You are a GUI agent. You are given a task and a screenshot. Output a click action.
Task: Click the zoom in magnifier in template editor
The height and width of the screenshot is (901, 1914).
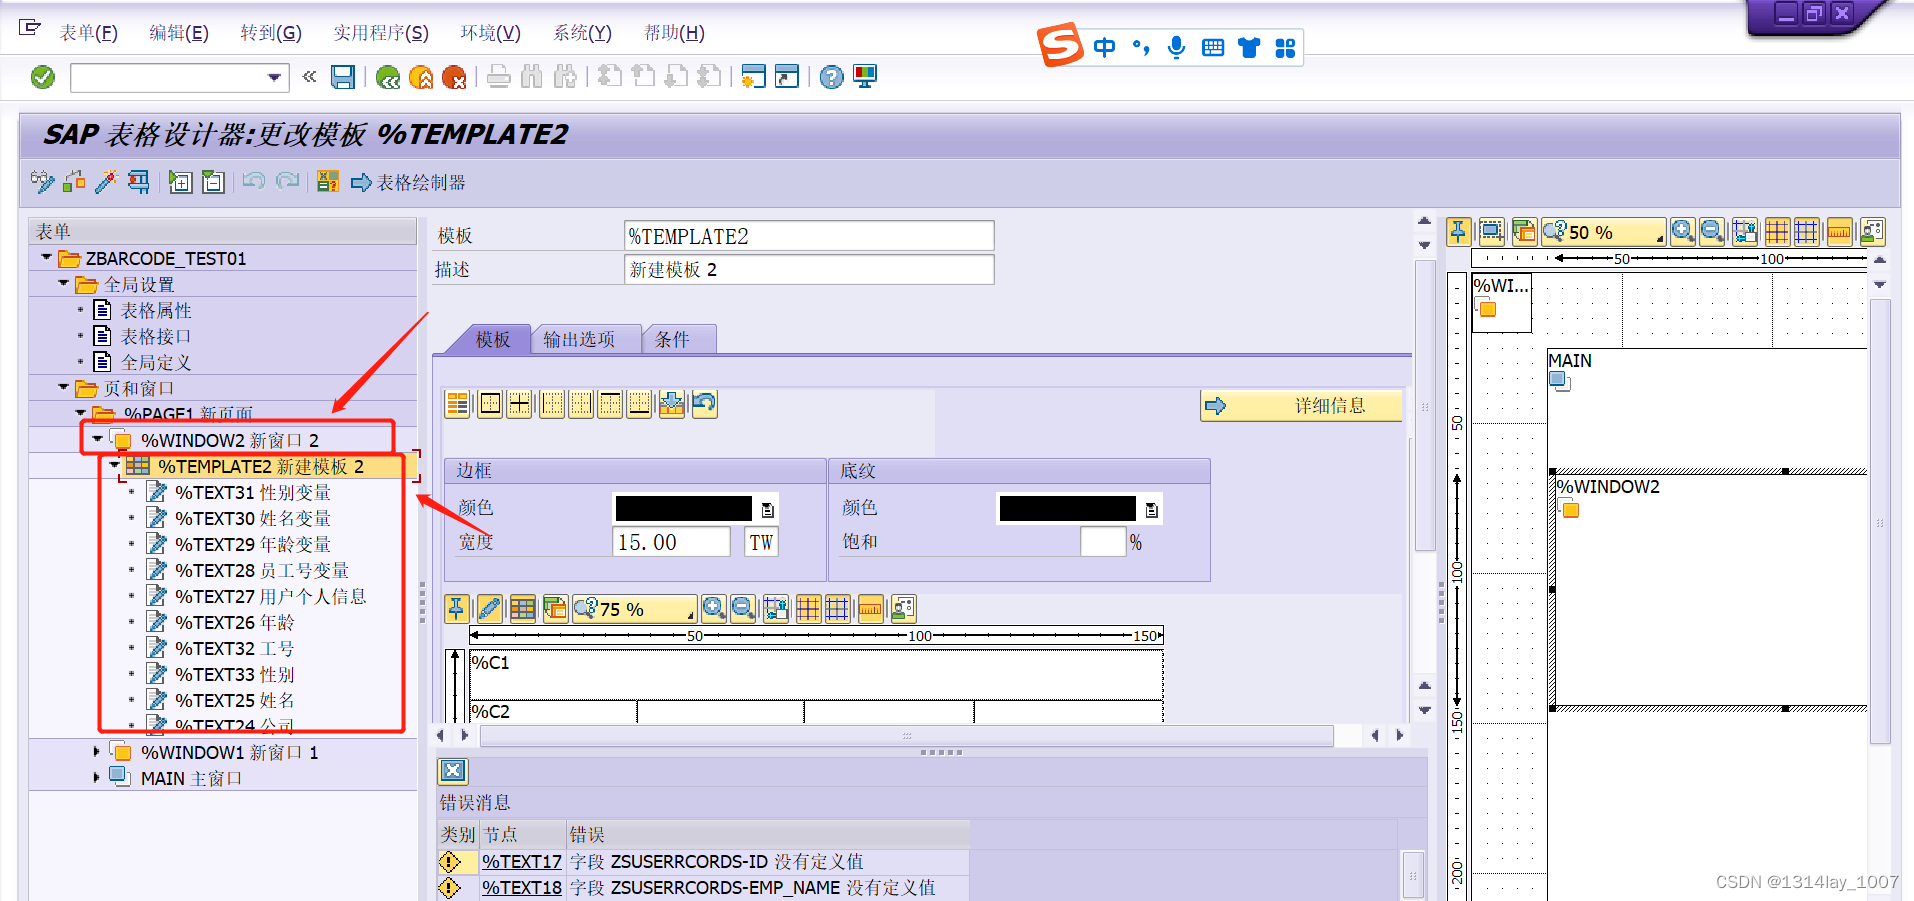coord(713,608)
